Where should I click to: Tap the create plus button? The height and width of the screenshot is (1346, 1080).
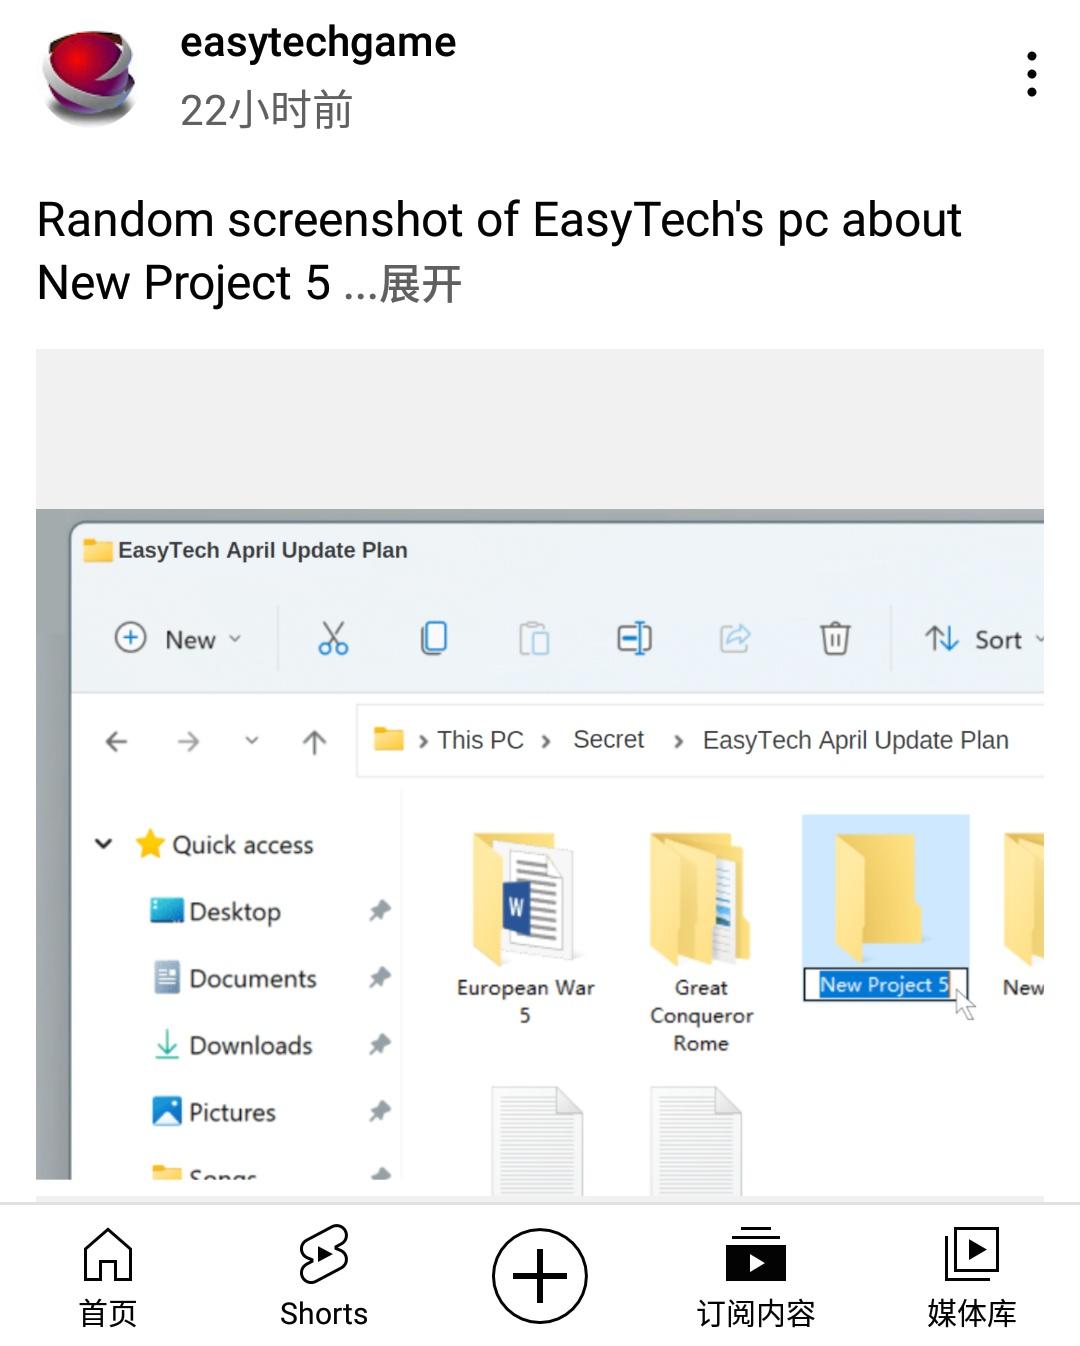tap(540, 1275)
